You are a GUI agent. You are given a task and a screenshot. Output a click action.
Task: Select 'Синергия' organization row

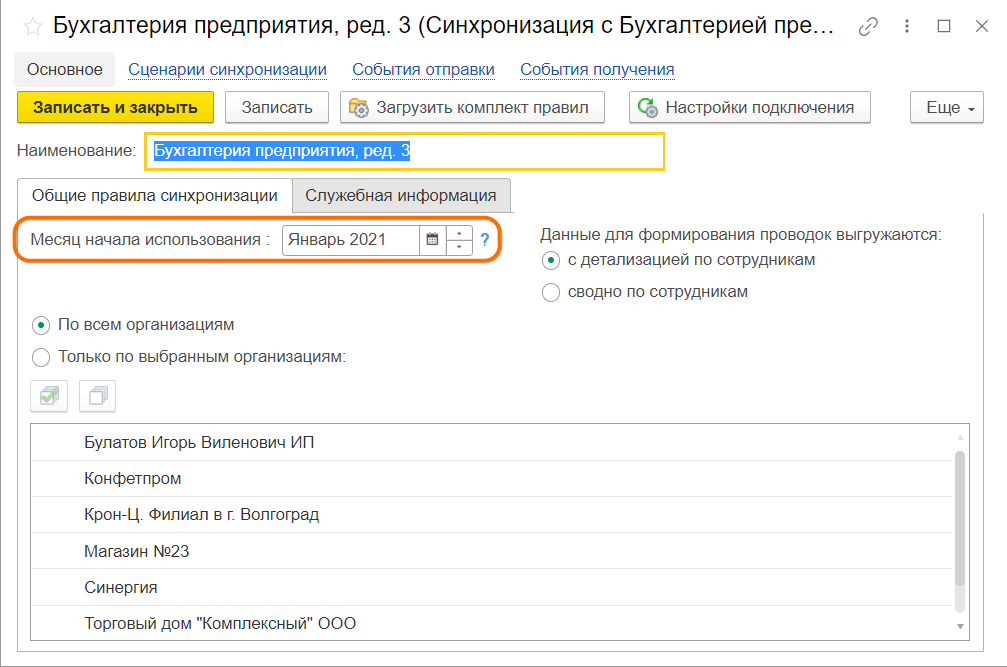click(492, 587)
